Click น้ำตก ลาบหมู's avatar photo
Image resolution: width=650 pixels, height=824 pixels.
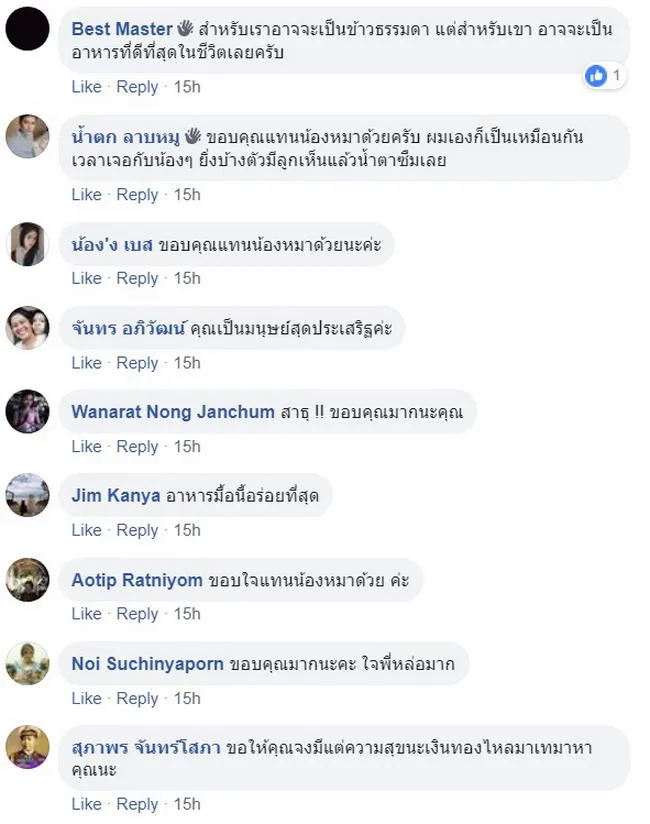tap(27, 137)
